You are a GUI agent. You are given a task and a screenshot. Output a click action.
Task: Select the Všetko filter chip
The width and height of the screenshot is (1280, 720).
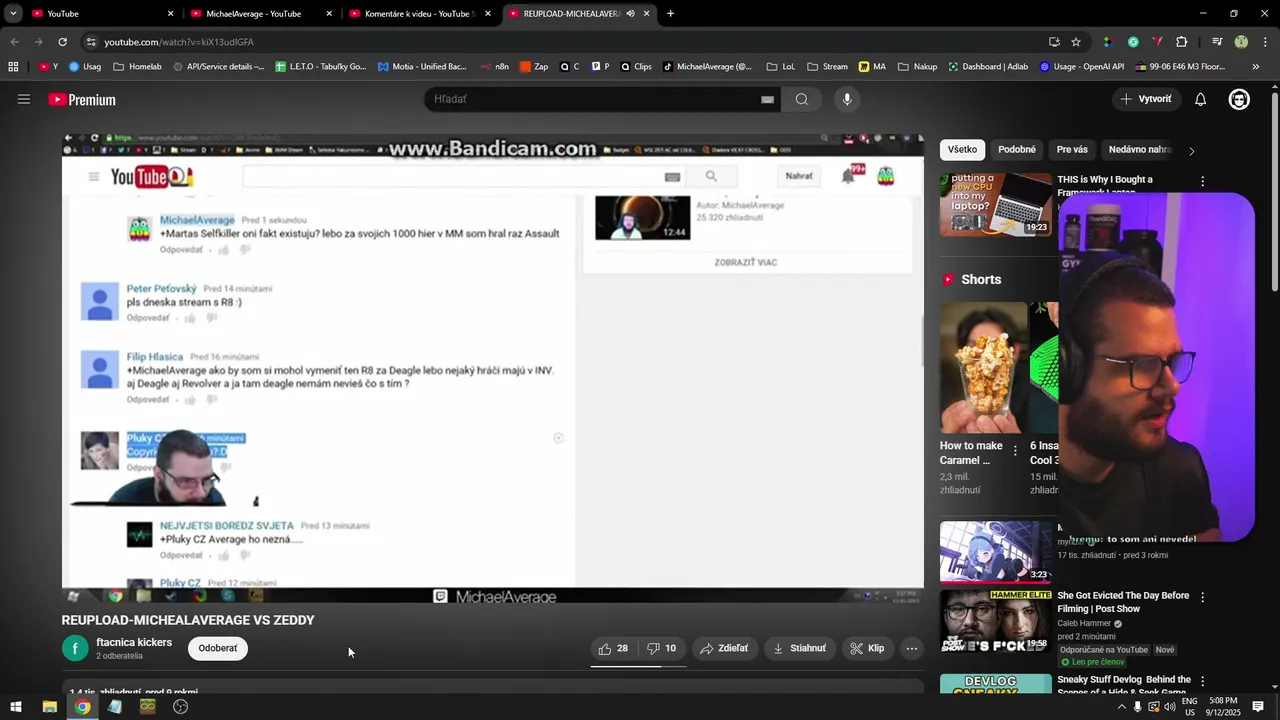pyautogui.click(x=962, y=150)
